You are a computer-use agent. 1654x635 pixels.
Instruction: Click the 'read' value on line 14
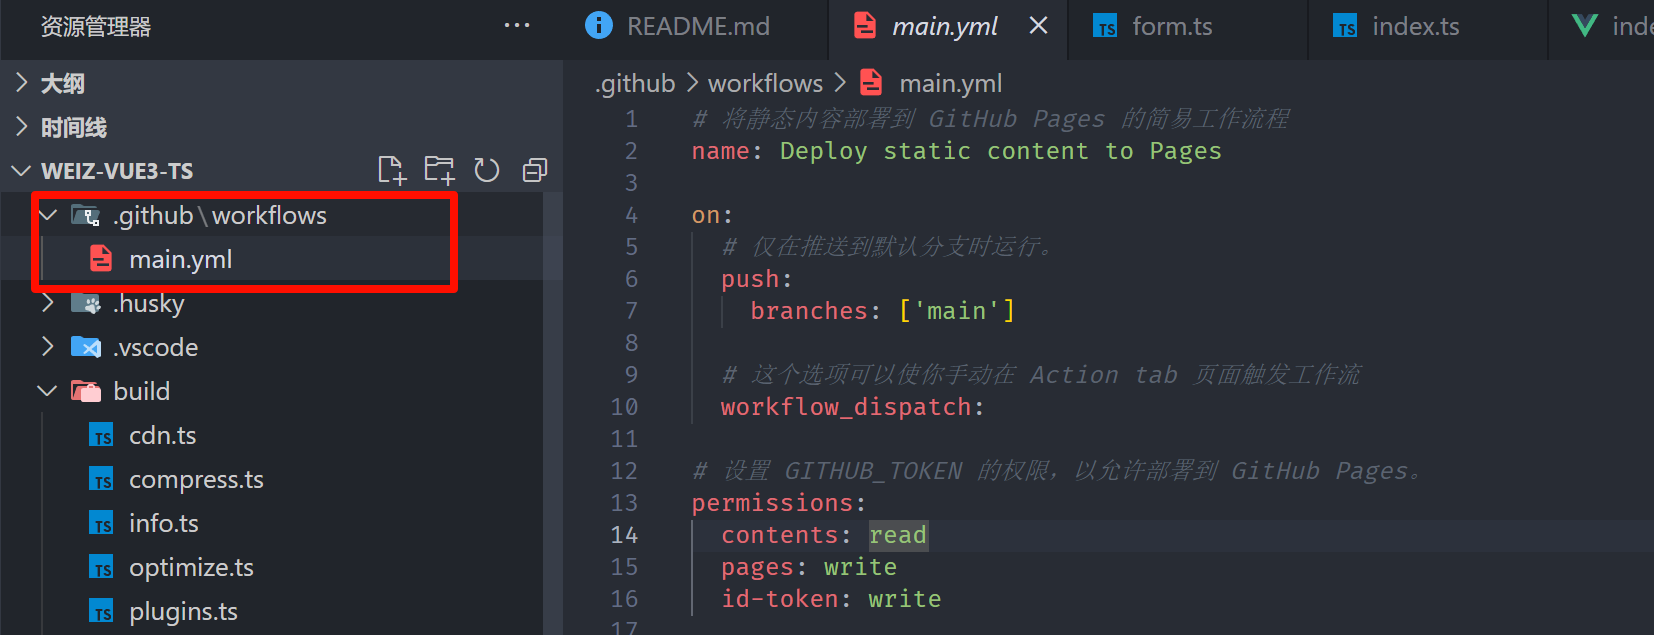tap(898, 535)
